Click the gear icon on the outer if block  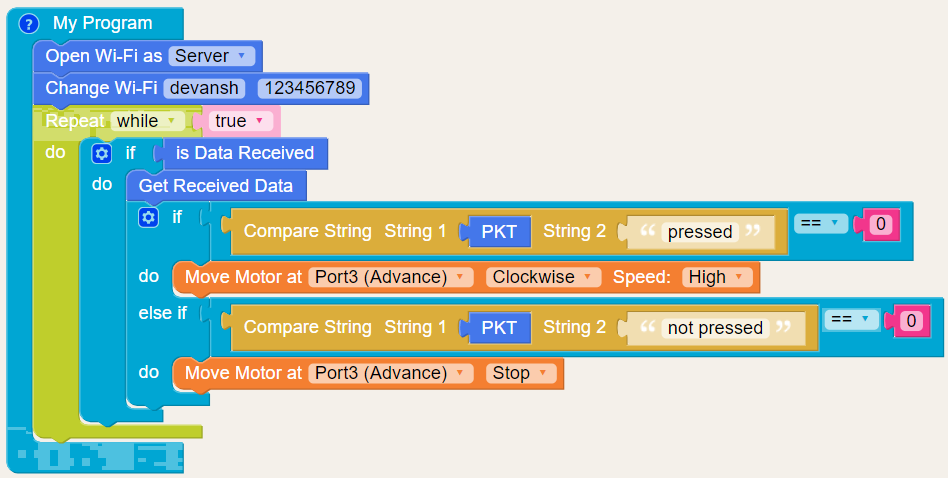(x=101, y=153)
